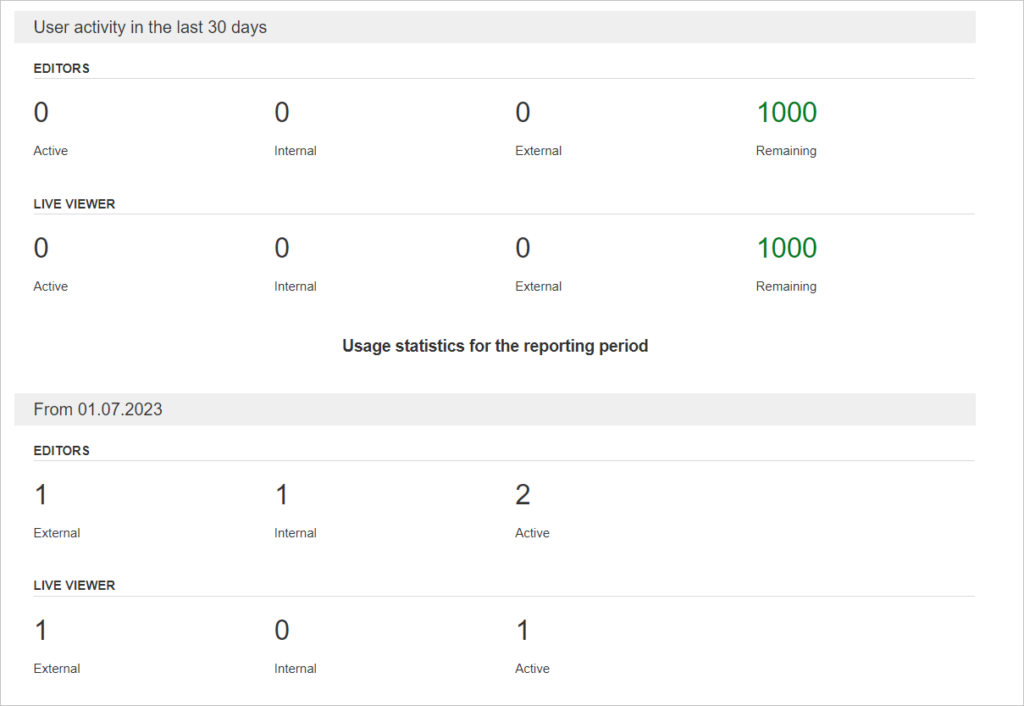Click the Remaining label under Live Viewer 1000

coord(786,287)
